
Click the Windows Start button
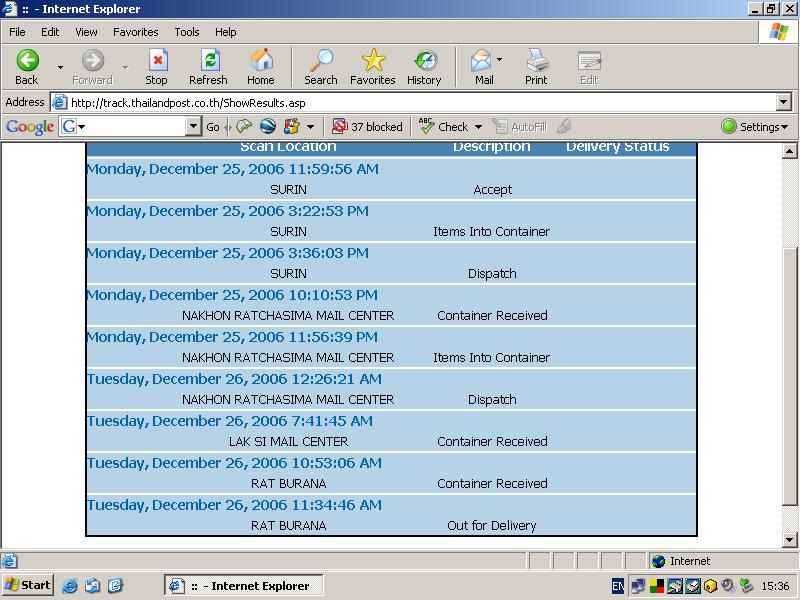[28, 585]
